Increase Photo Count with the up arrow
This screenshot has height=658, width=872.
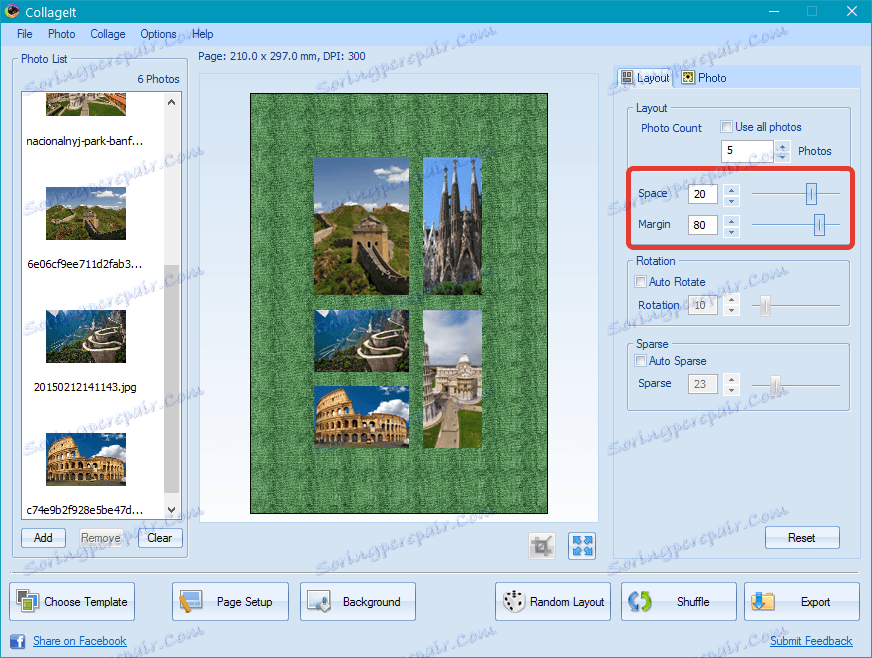782,146
